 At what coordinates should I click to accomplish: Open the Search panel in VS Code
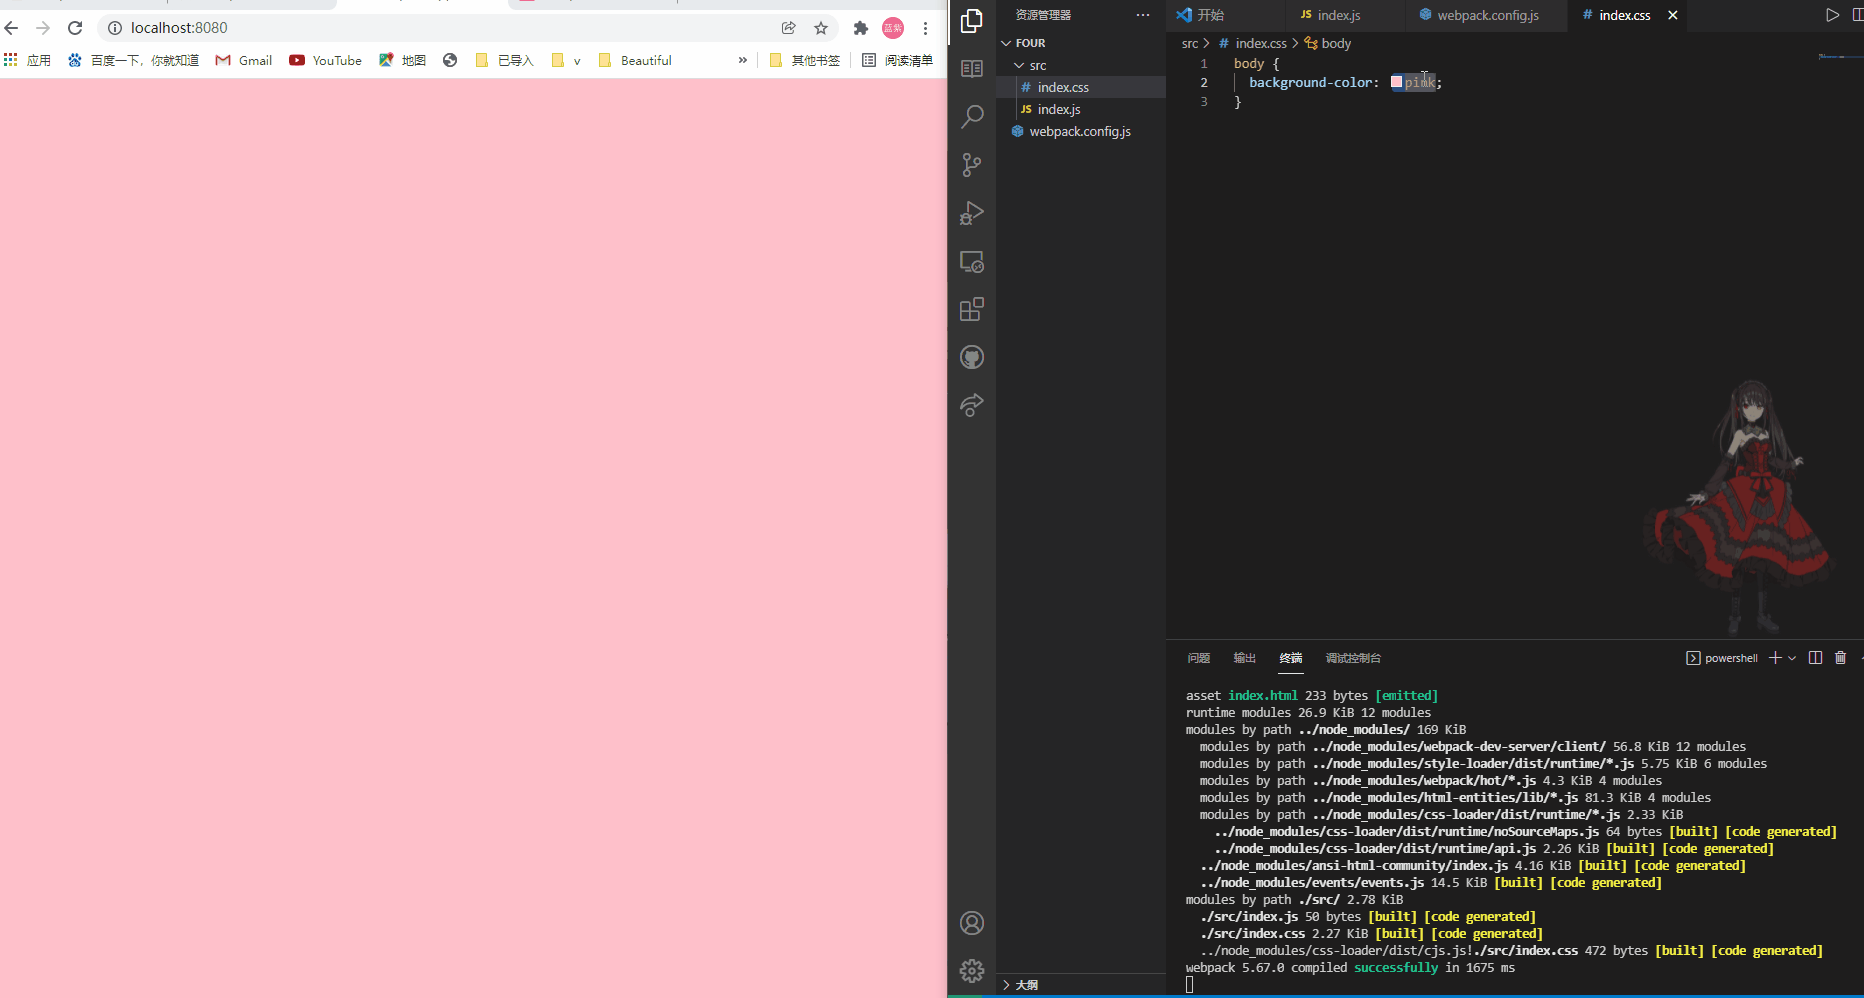pos(971,117)
